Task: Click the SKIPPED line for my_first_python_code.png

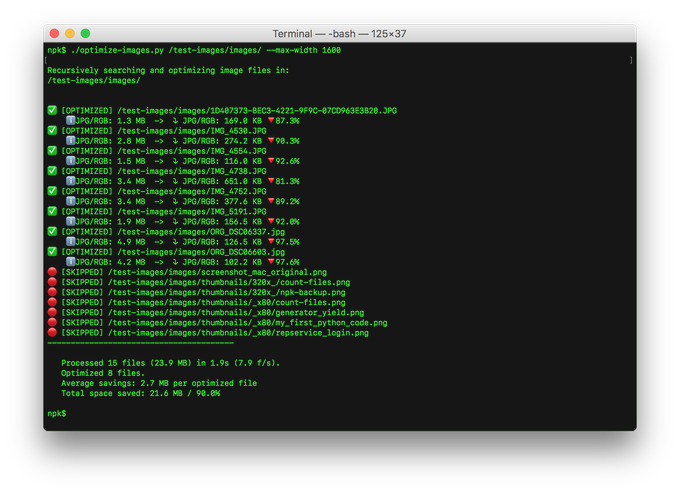Action: point(224,323)
